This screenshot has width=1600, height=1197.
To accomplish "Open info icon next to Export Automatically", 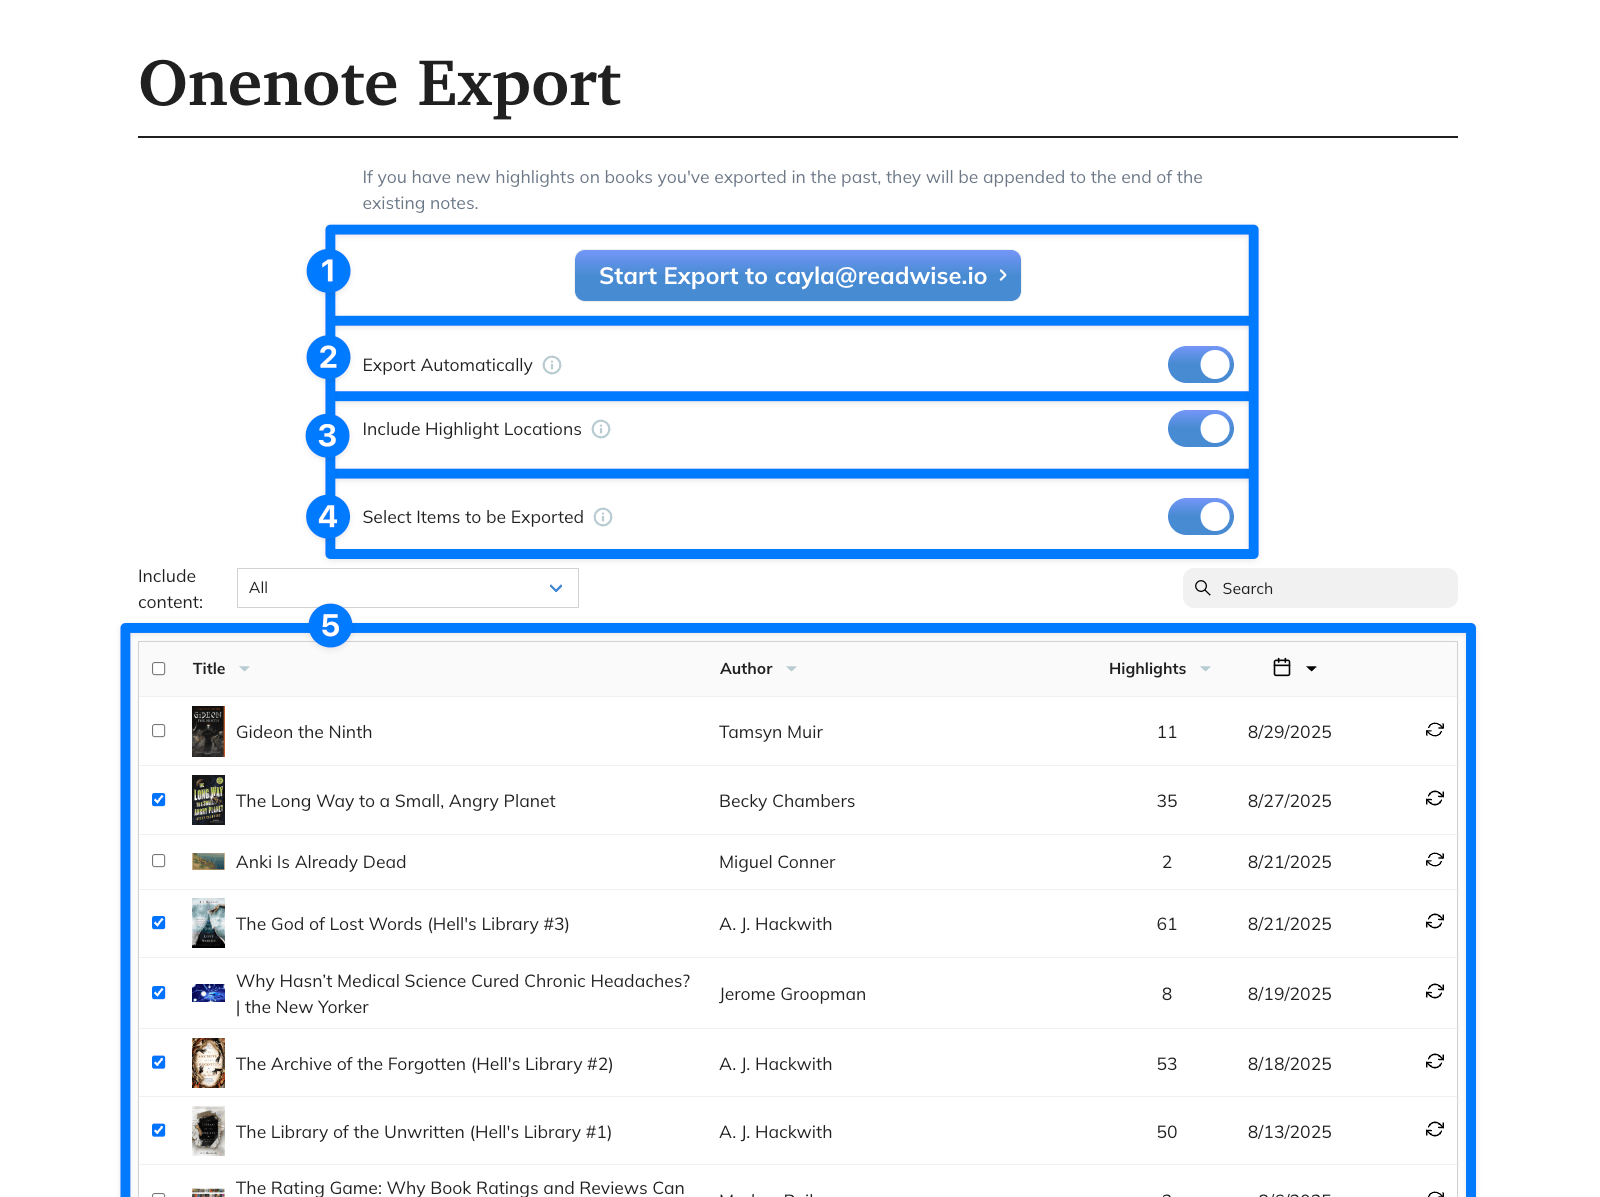I will click(x=552, y=365).
